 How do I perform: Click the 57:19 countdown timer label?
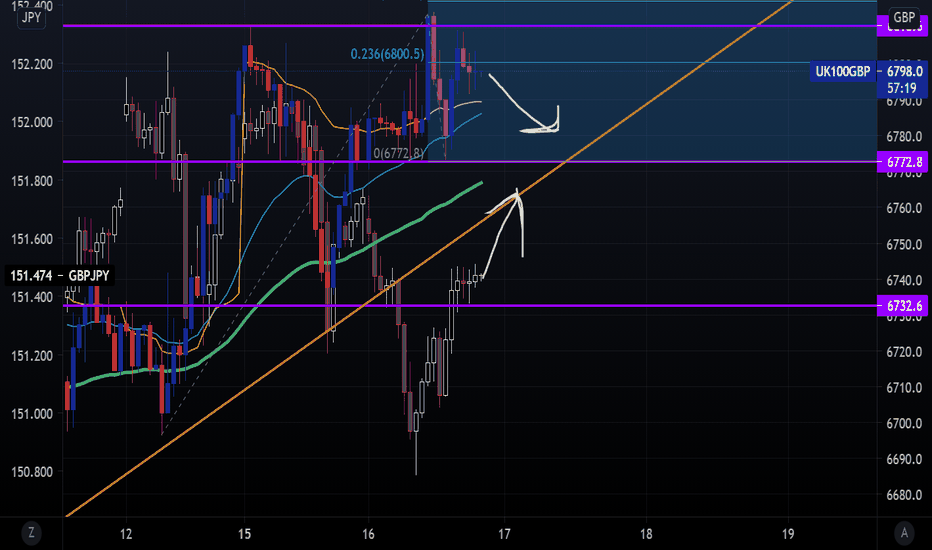[x=902, y=88]
